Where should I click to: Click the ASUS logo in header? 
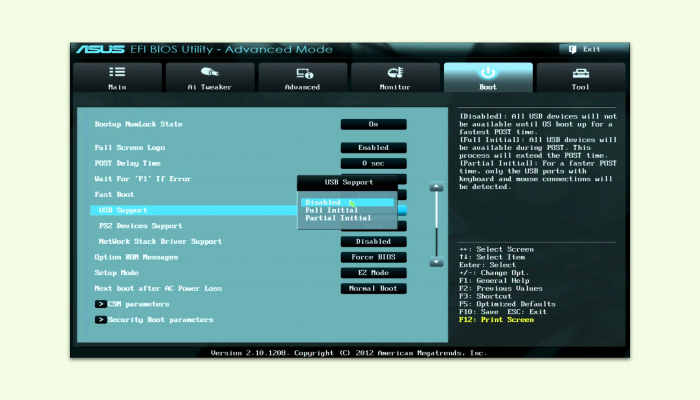pos(100,49)
